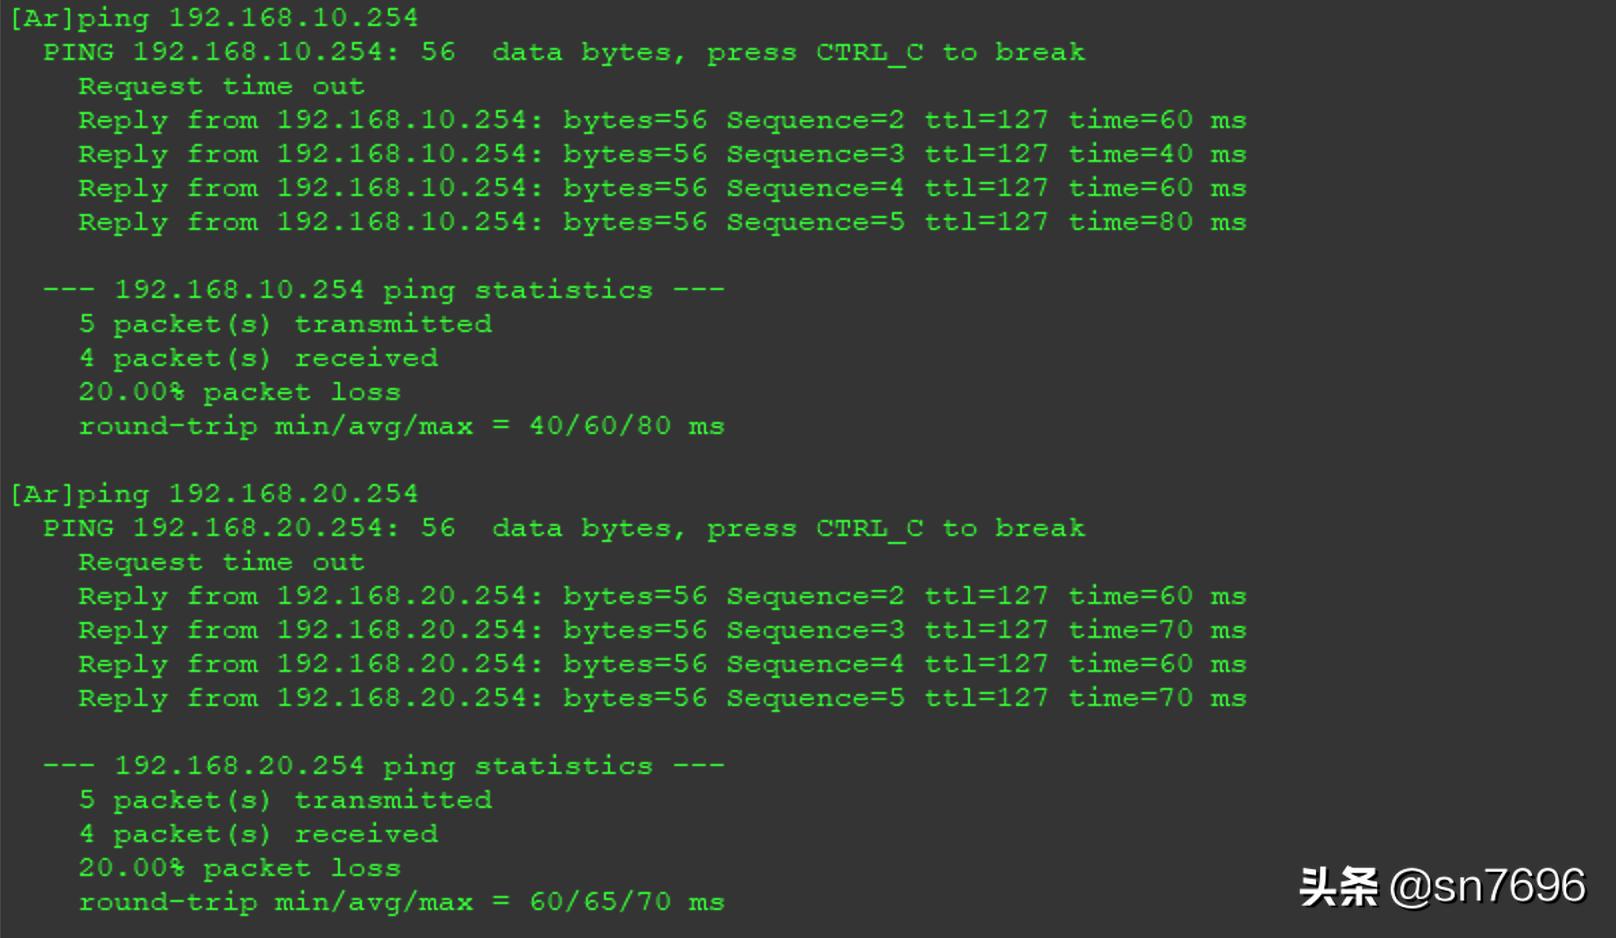Click "5 packet(s) transmitted" in the 192.168.10.254 statistics
The height and width of the screenshot is (938, 1616).
(x=285, y=325)
